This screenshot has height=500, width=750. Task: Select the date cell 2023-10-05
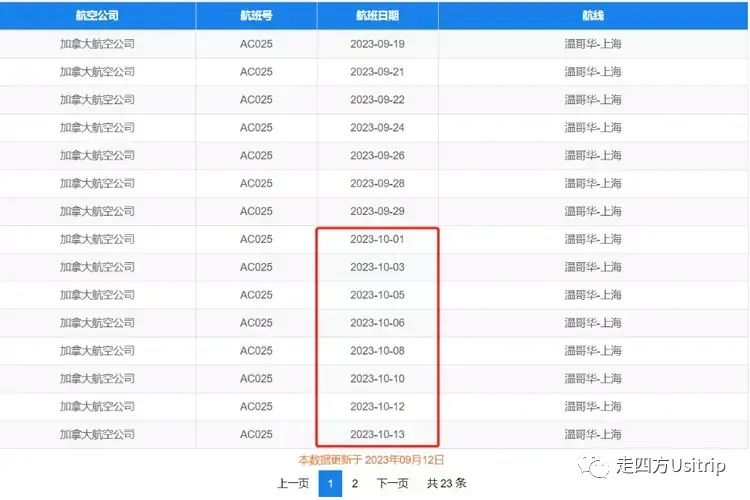(377, 295)
